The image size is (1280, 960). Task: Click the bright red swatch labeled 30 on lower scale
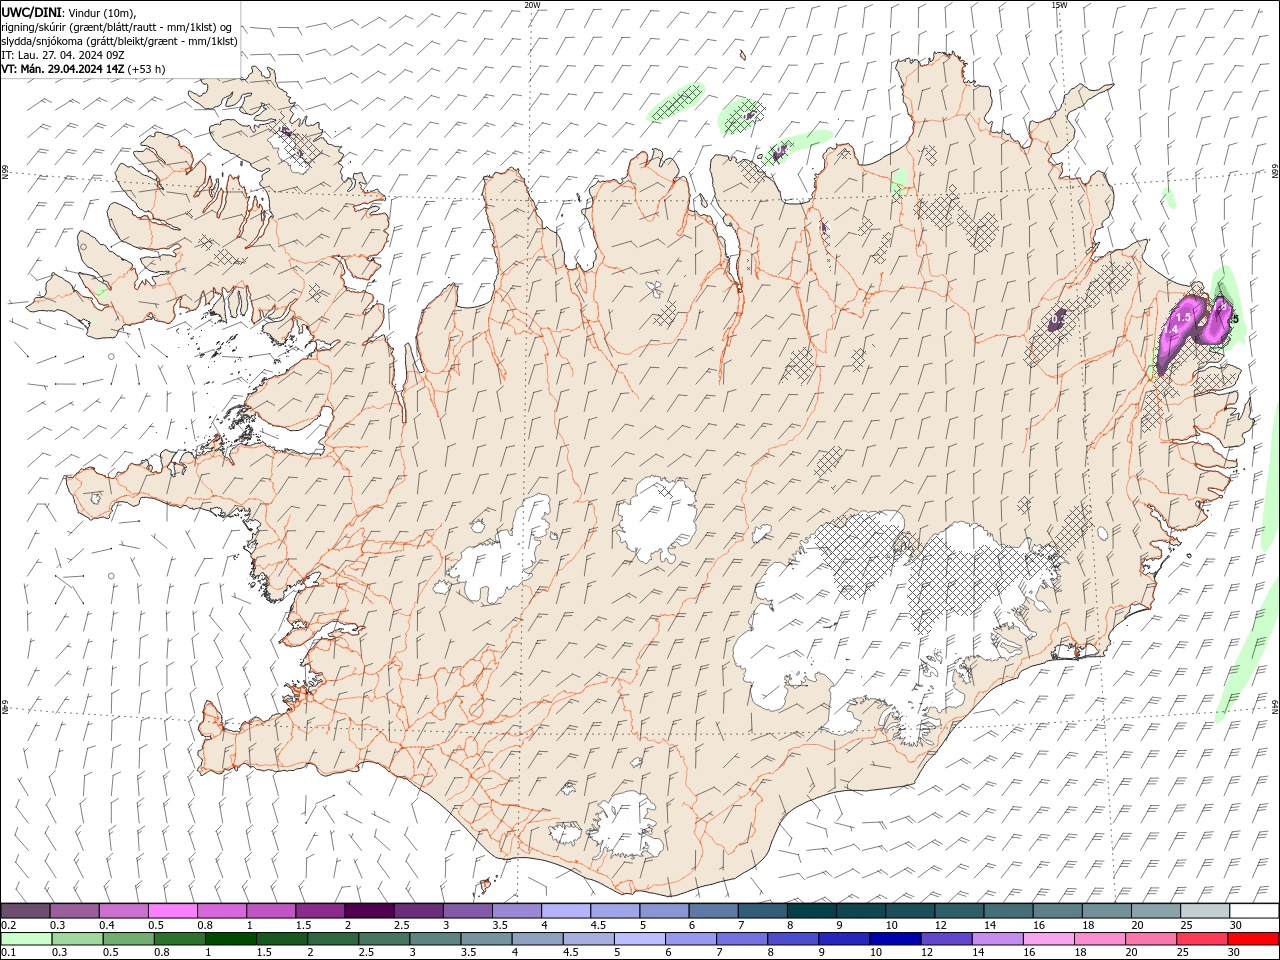[1253, 939]
